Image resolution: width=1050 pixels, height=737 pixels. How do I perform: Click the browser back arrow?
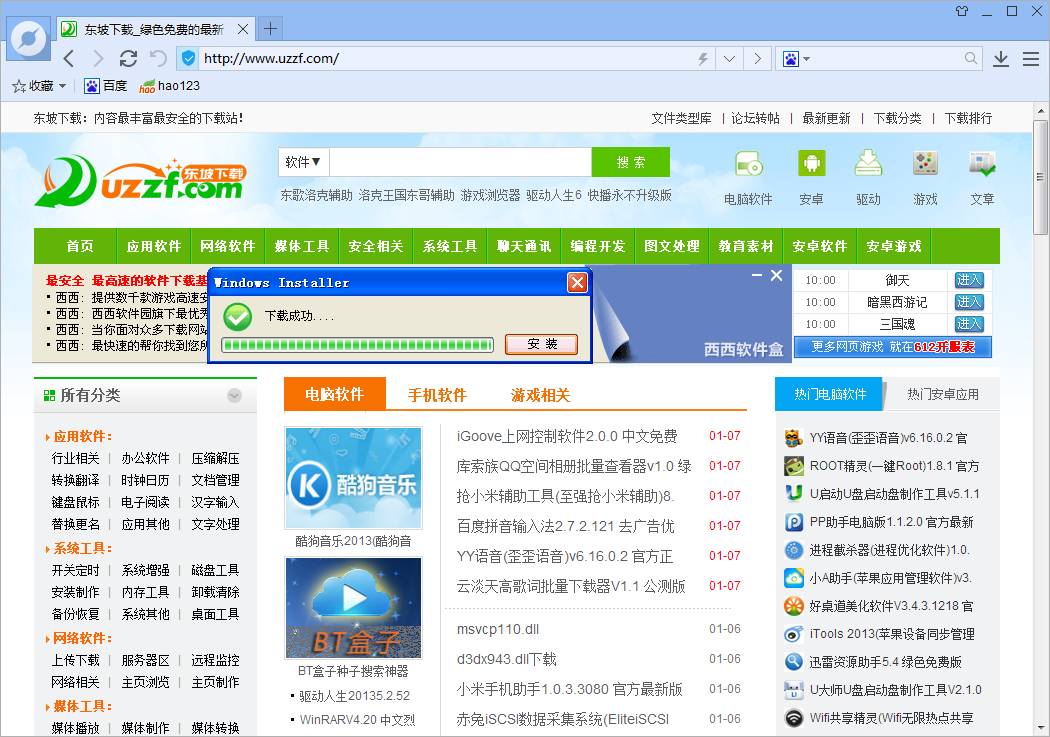pos(68,59)
